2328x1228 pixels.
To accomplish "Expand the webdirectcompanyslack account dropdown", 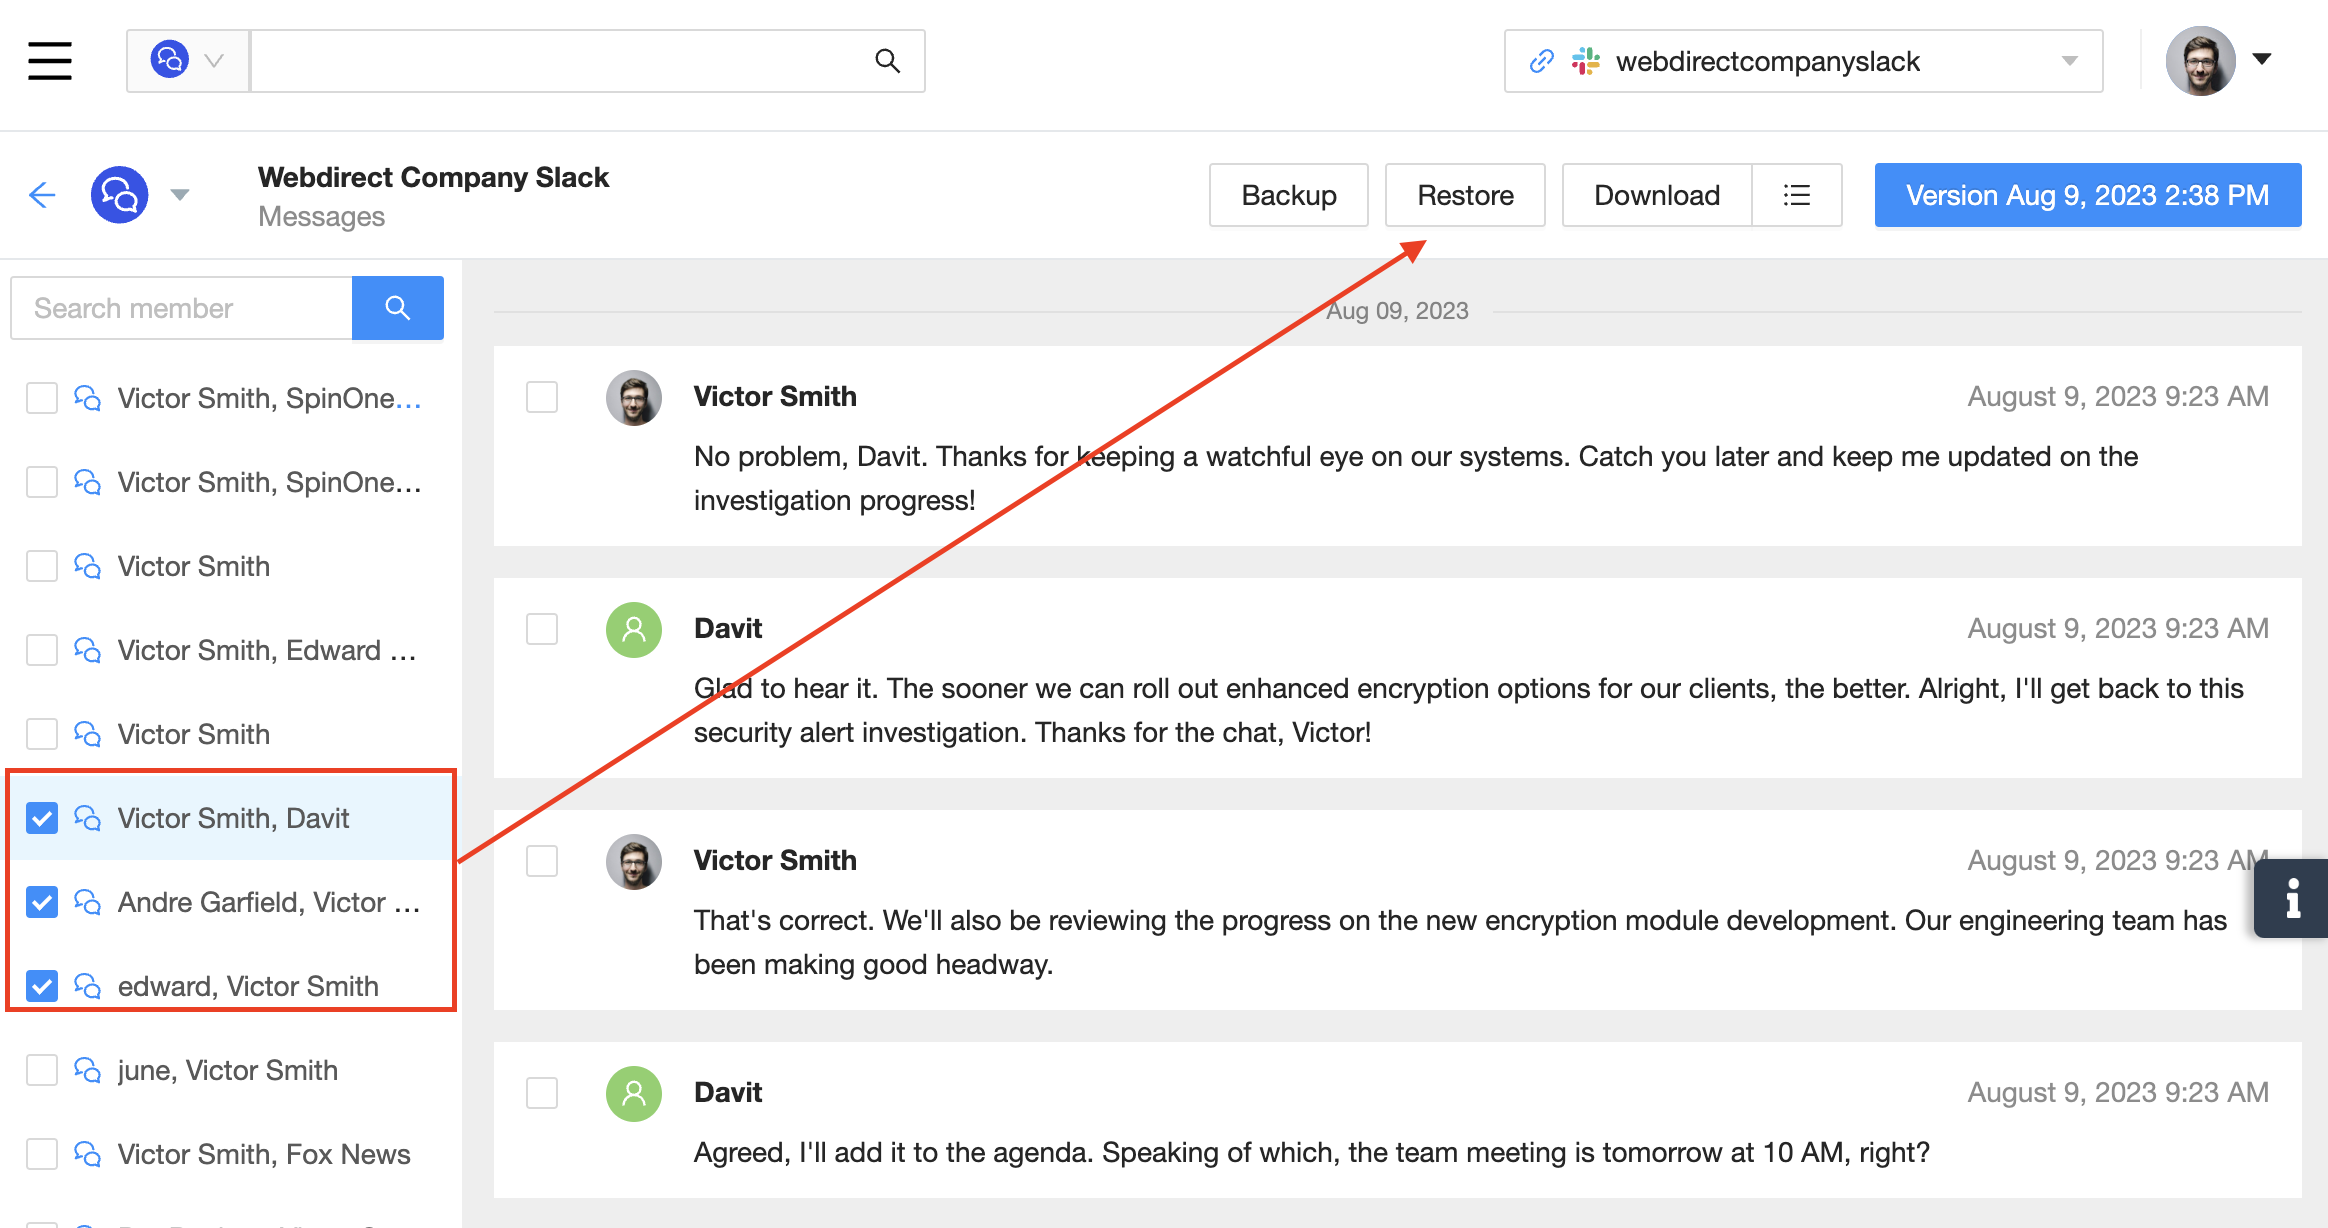I will pos(2069,61).
